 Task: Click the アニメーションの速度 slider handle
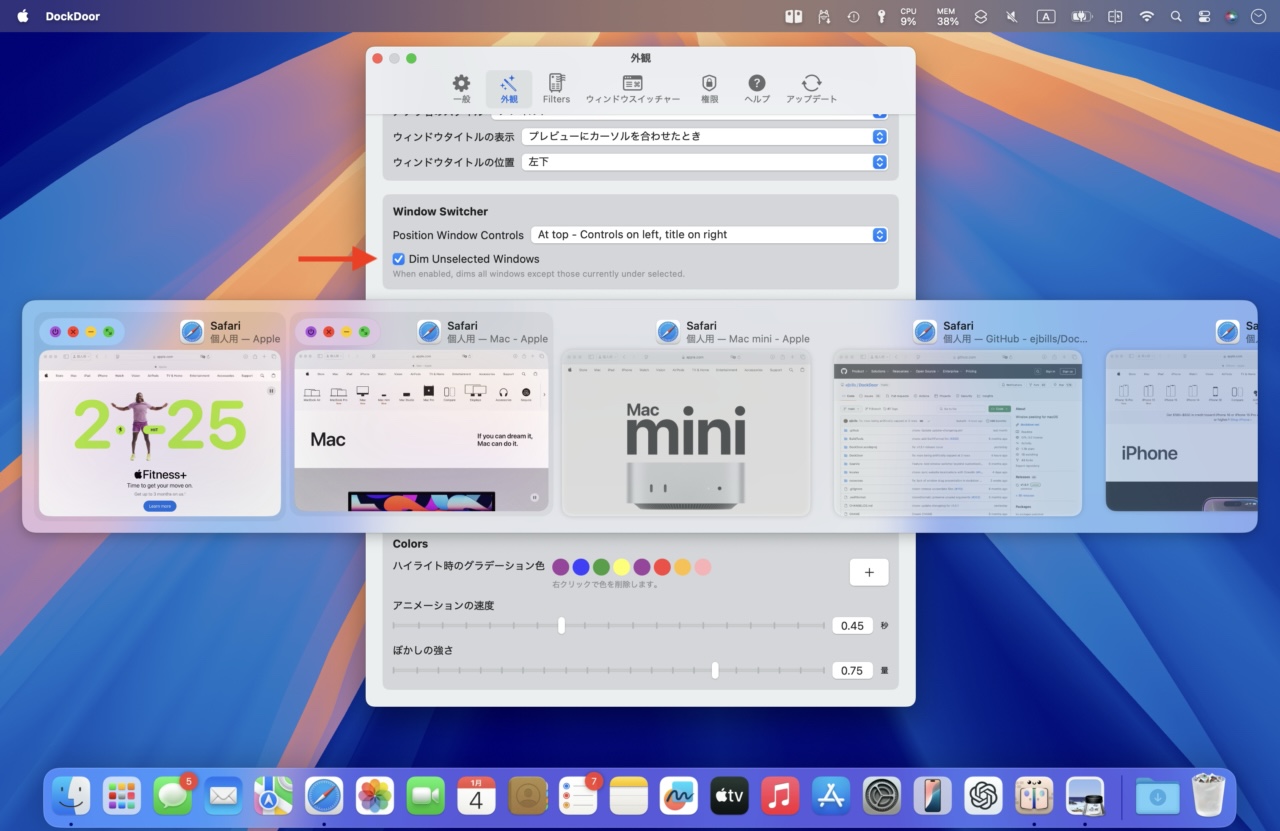(561, 626)
